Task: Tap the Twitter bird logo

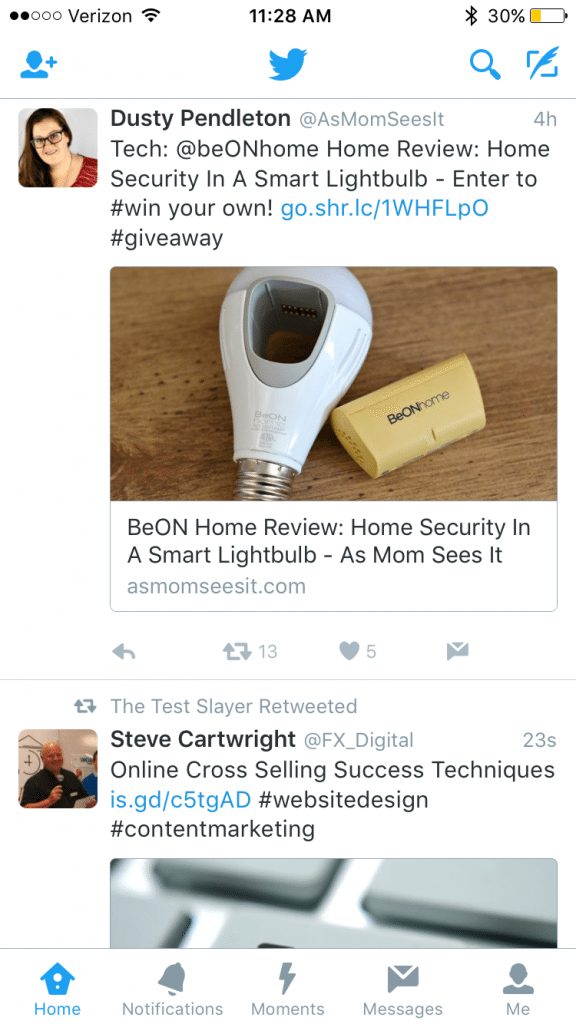Action: click(287, 64)
